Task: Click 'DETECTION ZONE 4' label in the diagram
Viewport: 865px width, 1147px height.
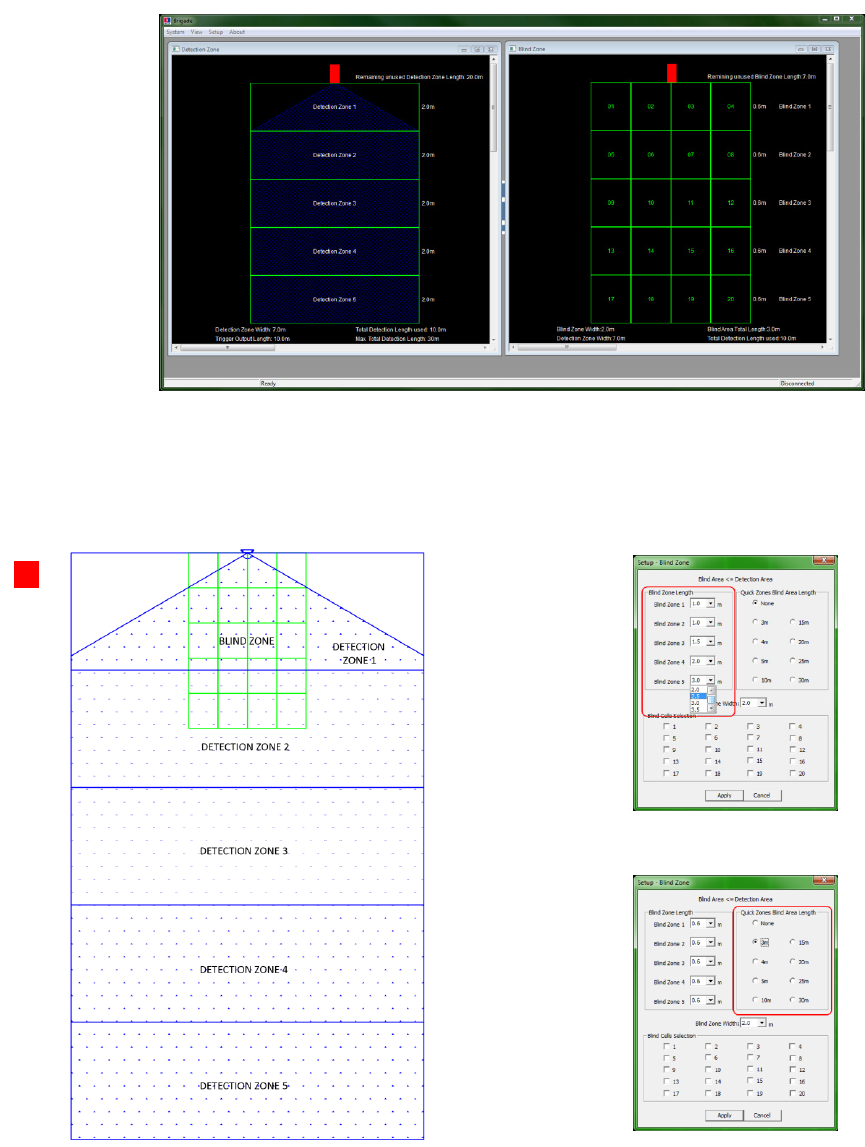Action: coord(244,969)
